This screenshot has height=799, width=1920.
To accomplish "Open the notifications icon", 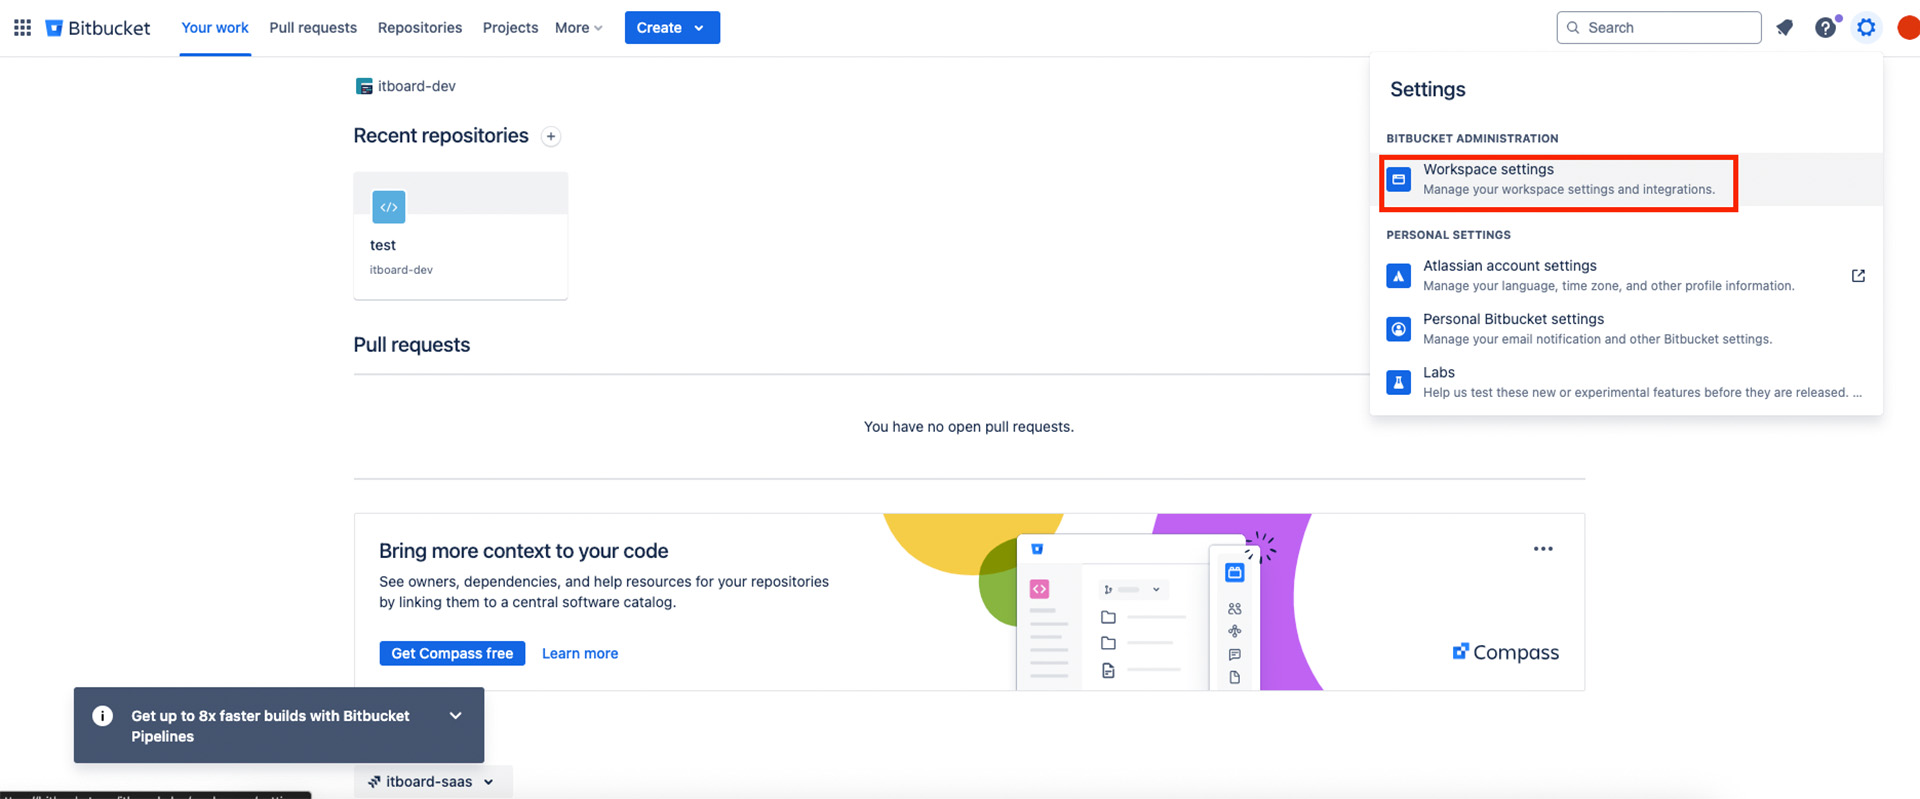I will pos(1785,28).
